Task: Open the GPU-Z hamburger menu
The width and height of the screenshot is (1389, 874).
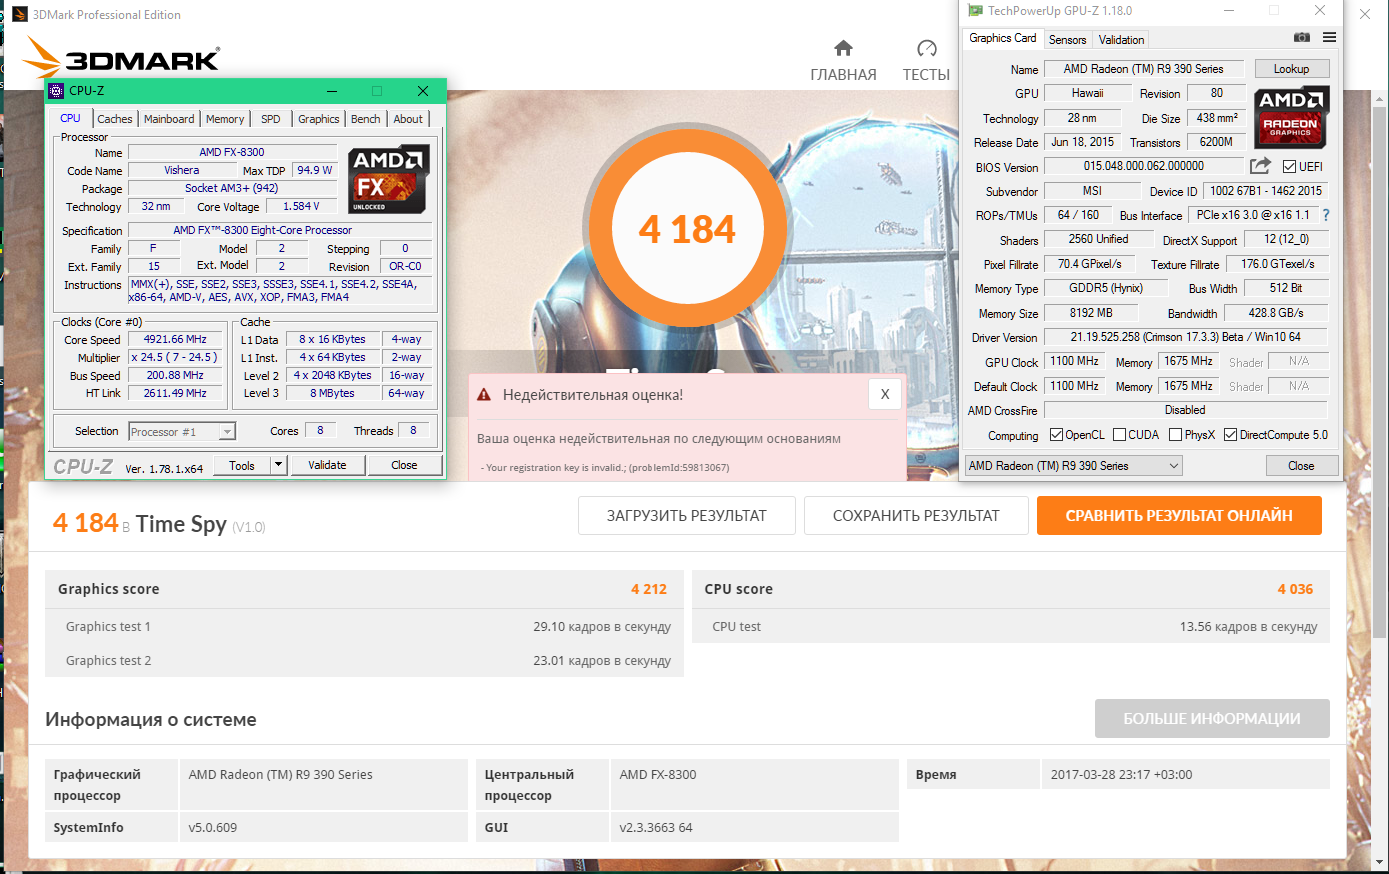Action: 1329,38
